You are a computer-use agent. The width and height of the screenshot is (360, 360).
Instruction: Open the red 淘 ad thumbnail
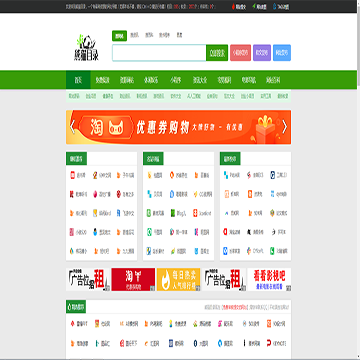pyautogui.click(x=133, y=279)
